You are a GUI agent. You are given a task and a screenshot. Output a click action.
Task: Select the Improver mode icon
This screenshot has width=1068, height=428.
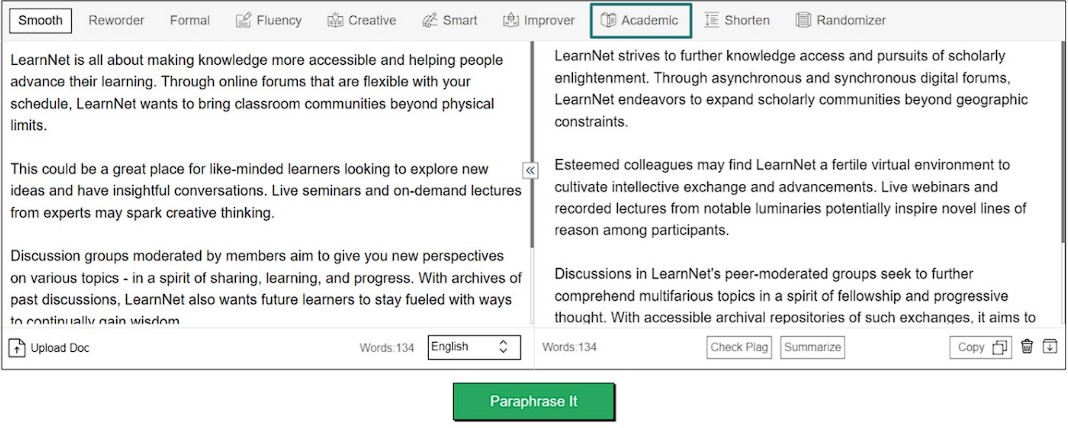pos(511,20)
